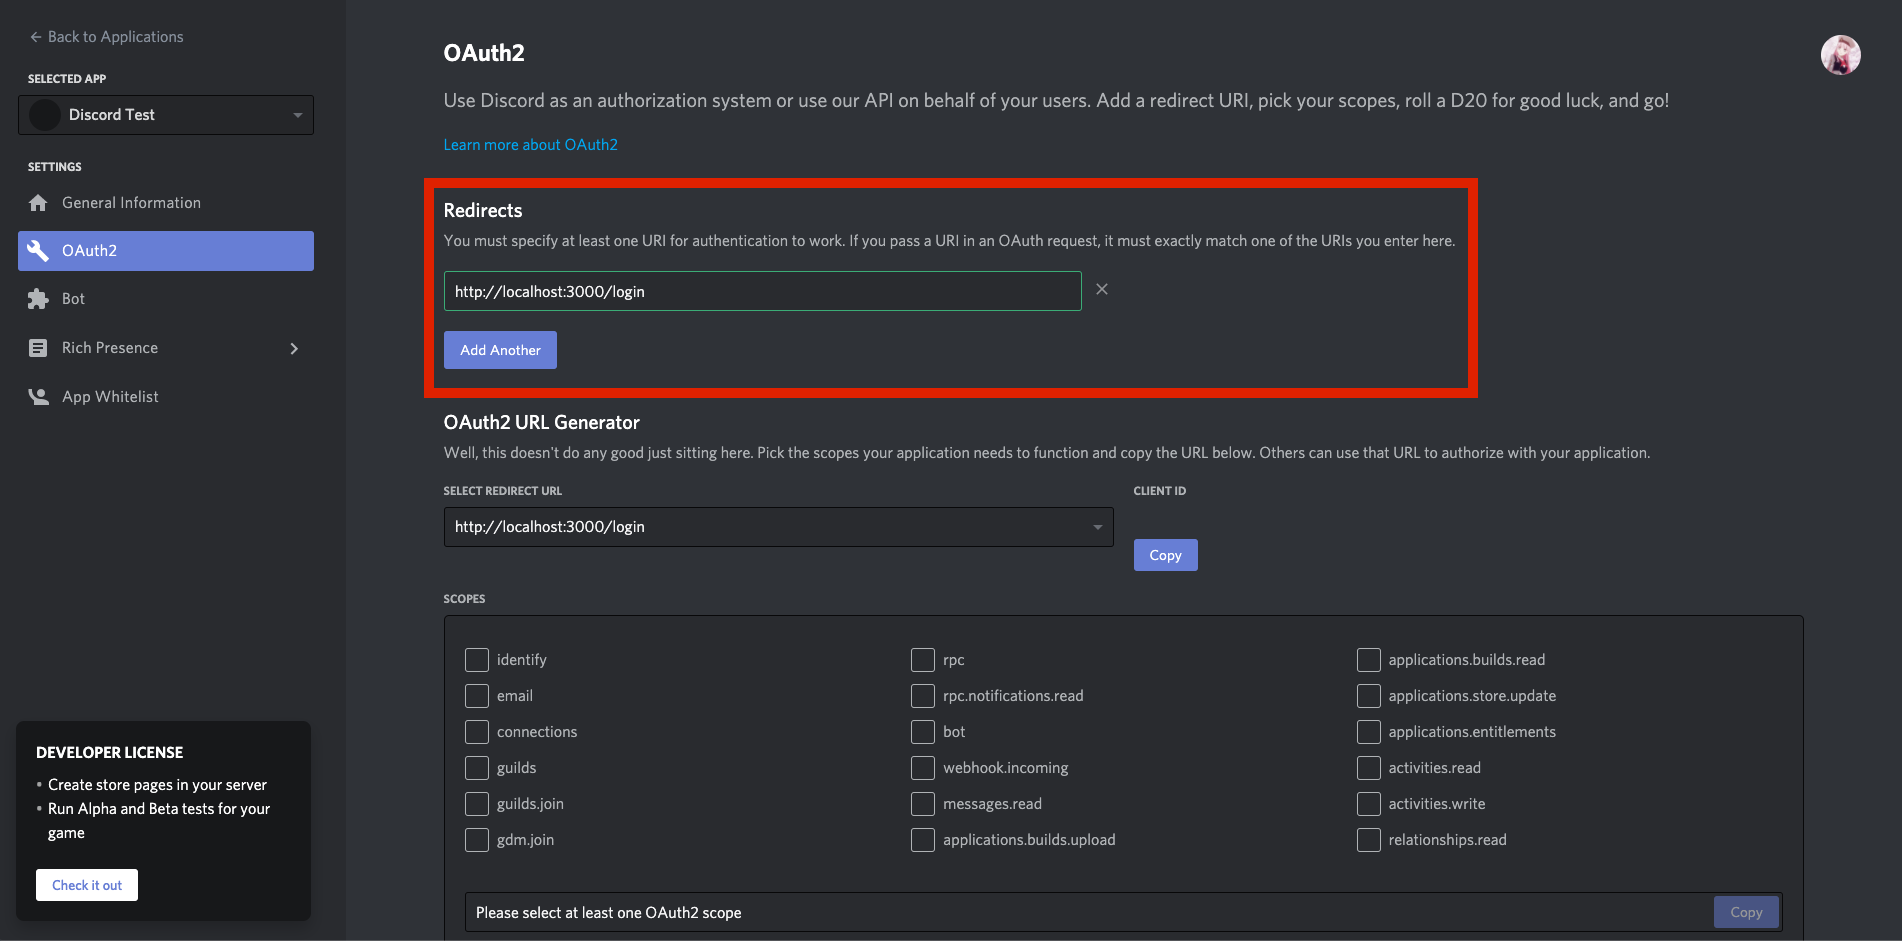Click the OAuth2 wrench icon
This screenshot has height=941, width=1902.
(38, 251)
